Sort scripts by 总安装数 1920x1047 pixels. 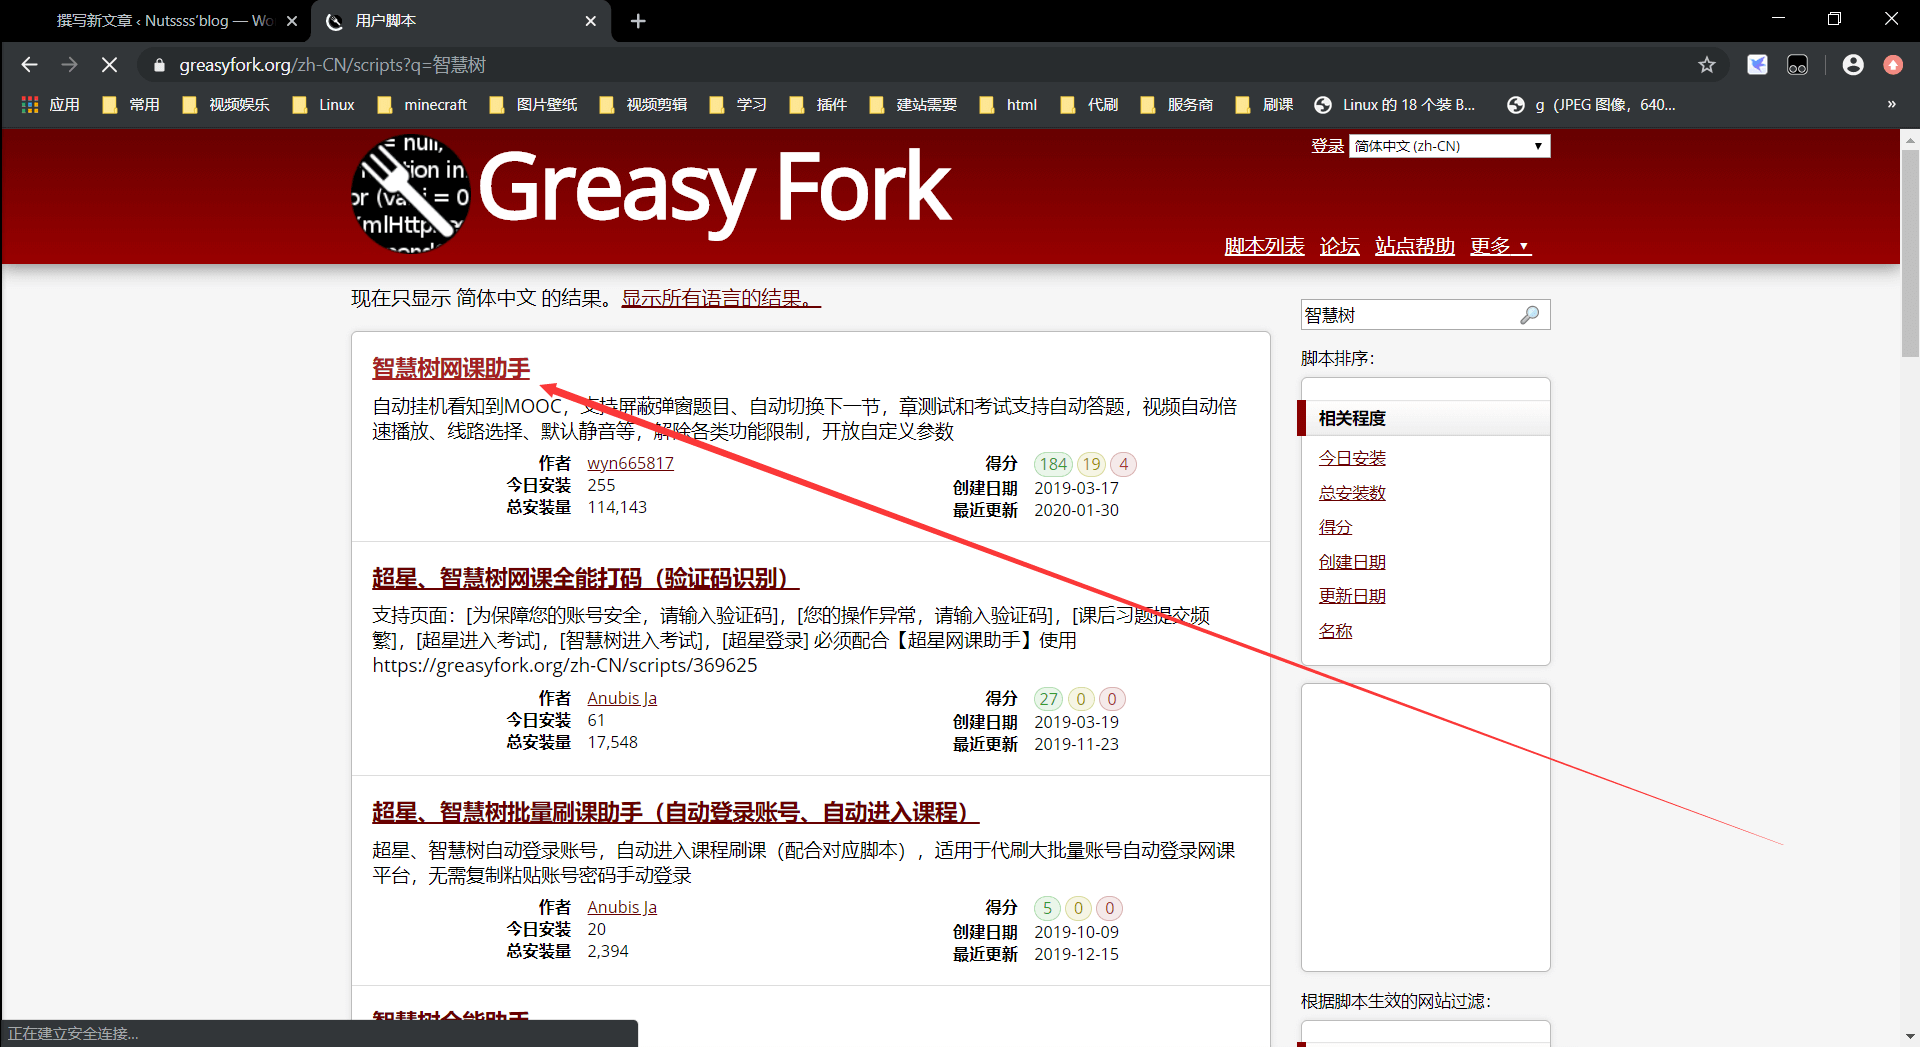pos(1352,493)
